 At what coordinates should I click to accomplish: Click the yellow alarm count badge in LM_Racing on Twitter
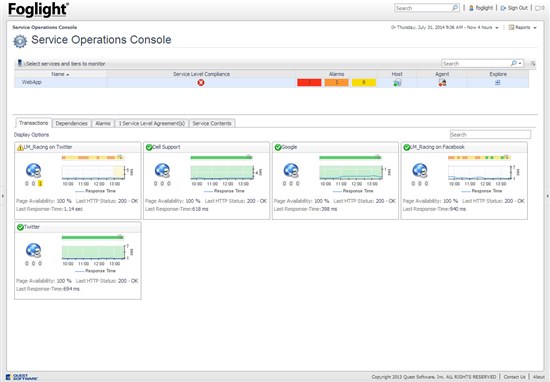pyautogui.click(x=40, y=183)
